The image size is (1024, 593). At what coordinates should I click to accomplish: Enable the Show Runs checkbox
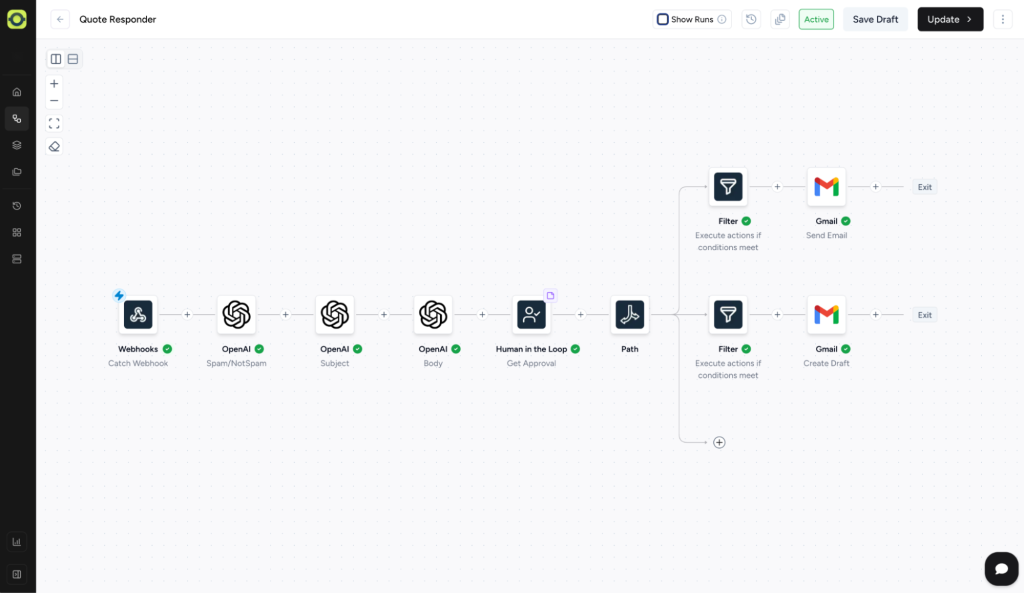pyautogui.click(x=662, y=19)
